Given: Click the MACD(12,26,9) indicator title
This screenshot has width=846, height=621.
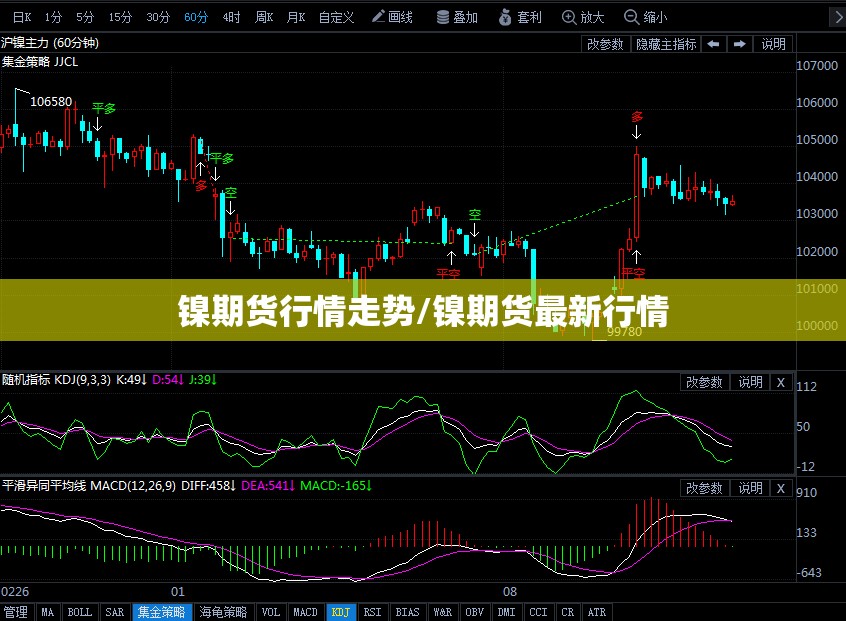Looking at the screenshot, I should [88, 486].
